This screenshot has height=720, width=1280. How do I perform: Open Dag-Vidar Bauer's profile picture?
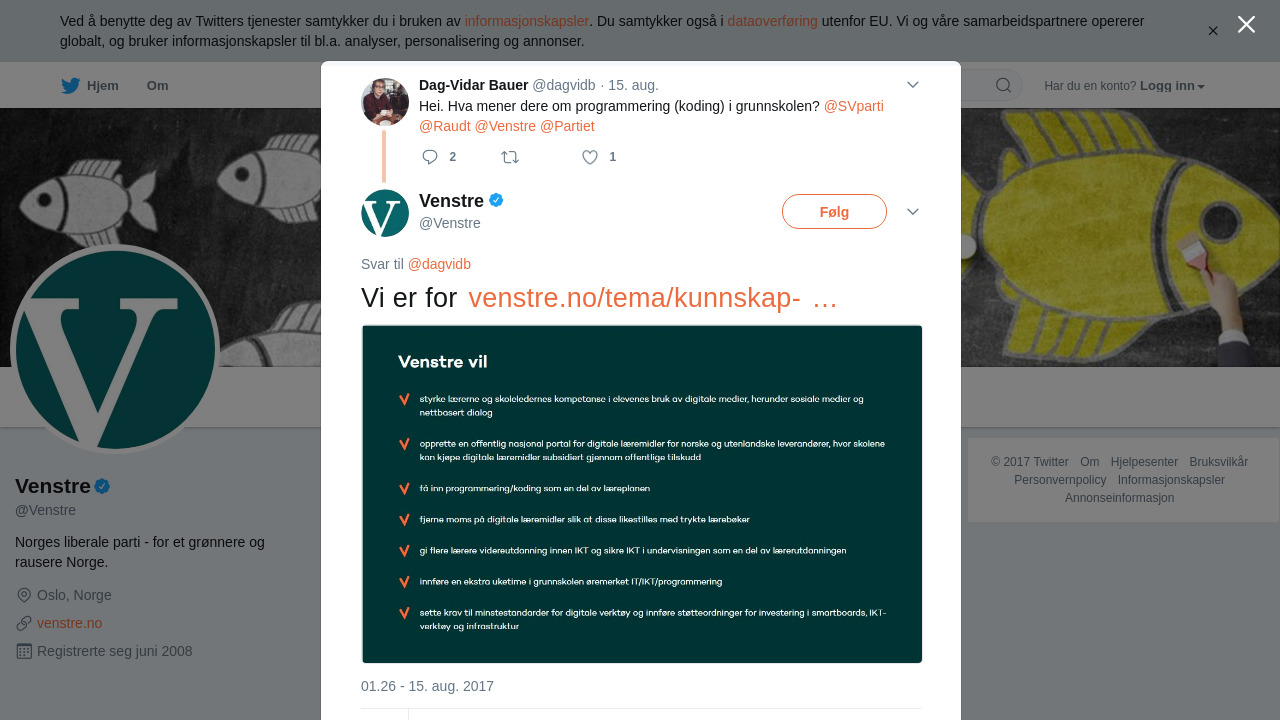[x=385, y=102]
